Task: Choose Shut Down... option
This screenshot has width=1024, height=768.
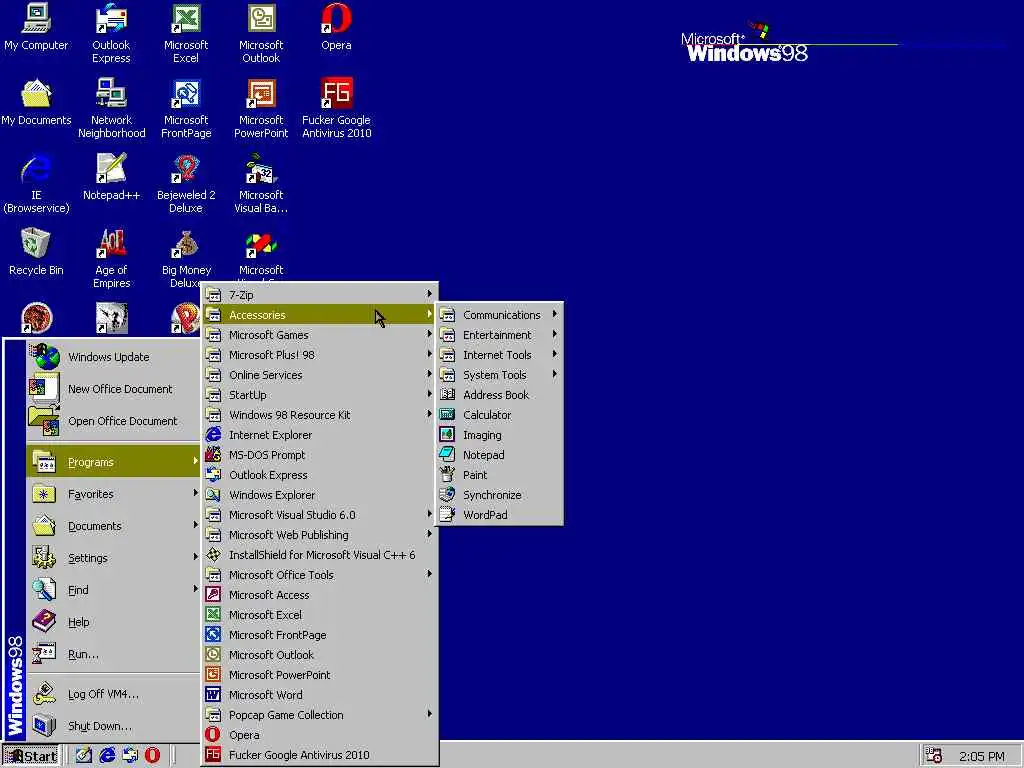Action: pos(113,726)
